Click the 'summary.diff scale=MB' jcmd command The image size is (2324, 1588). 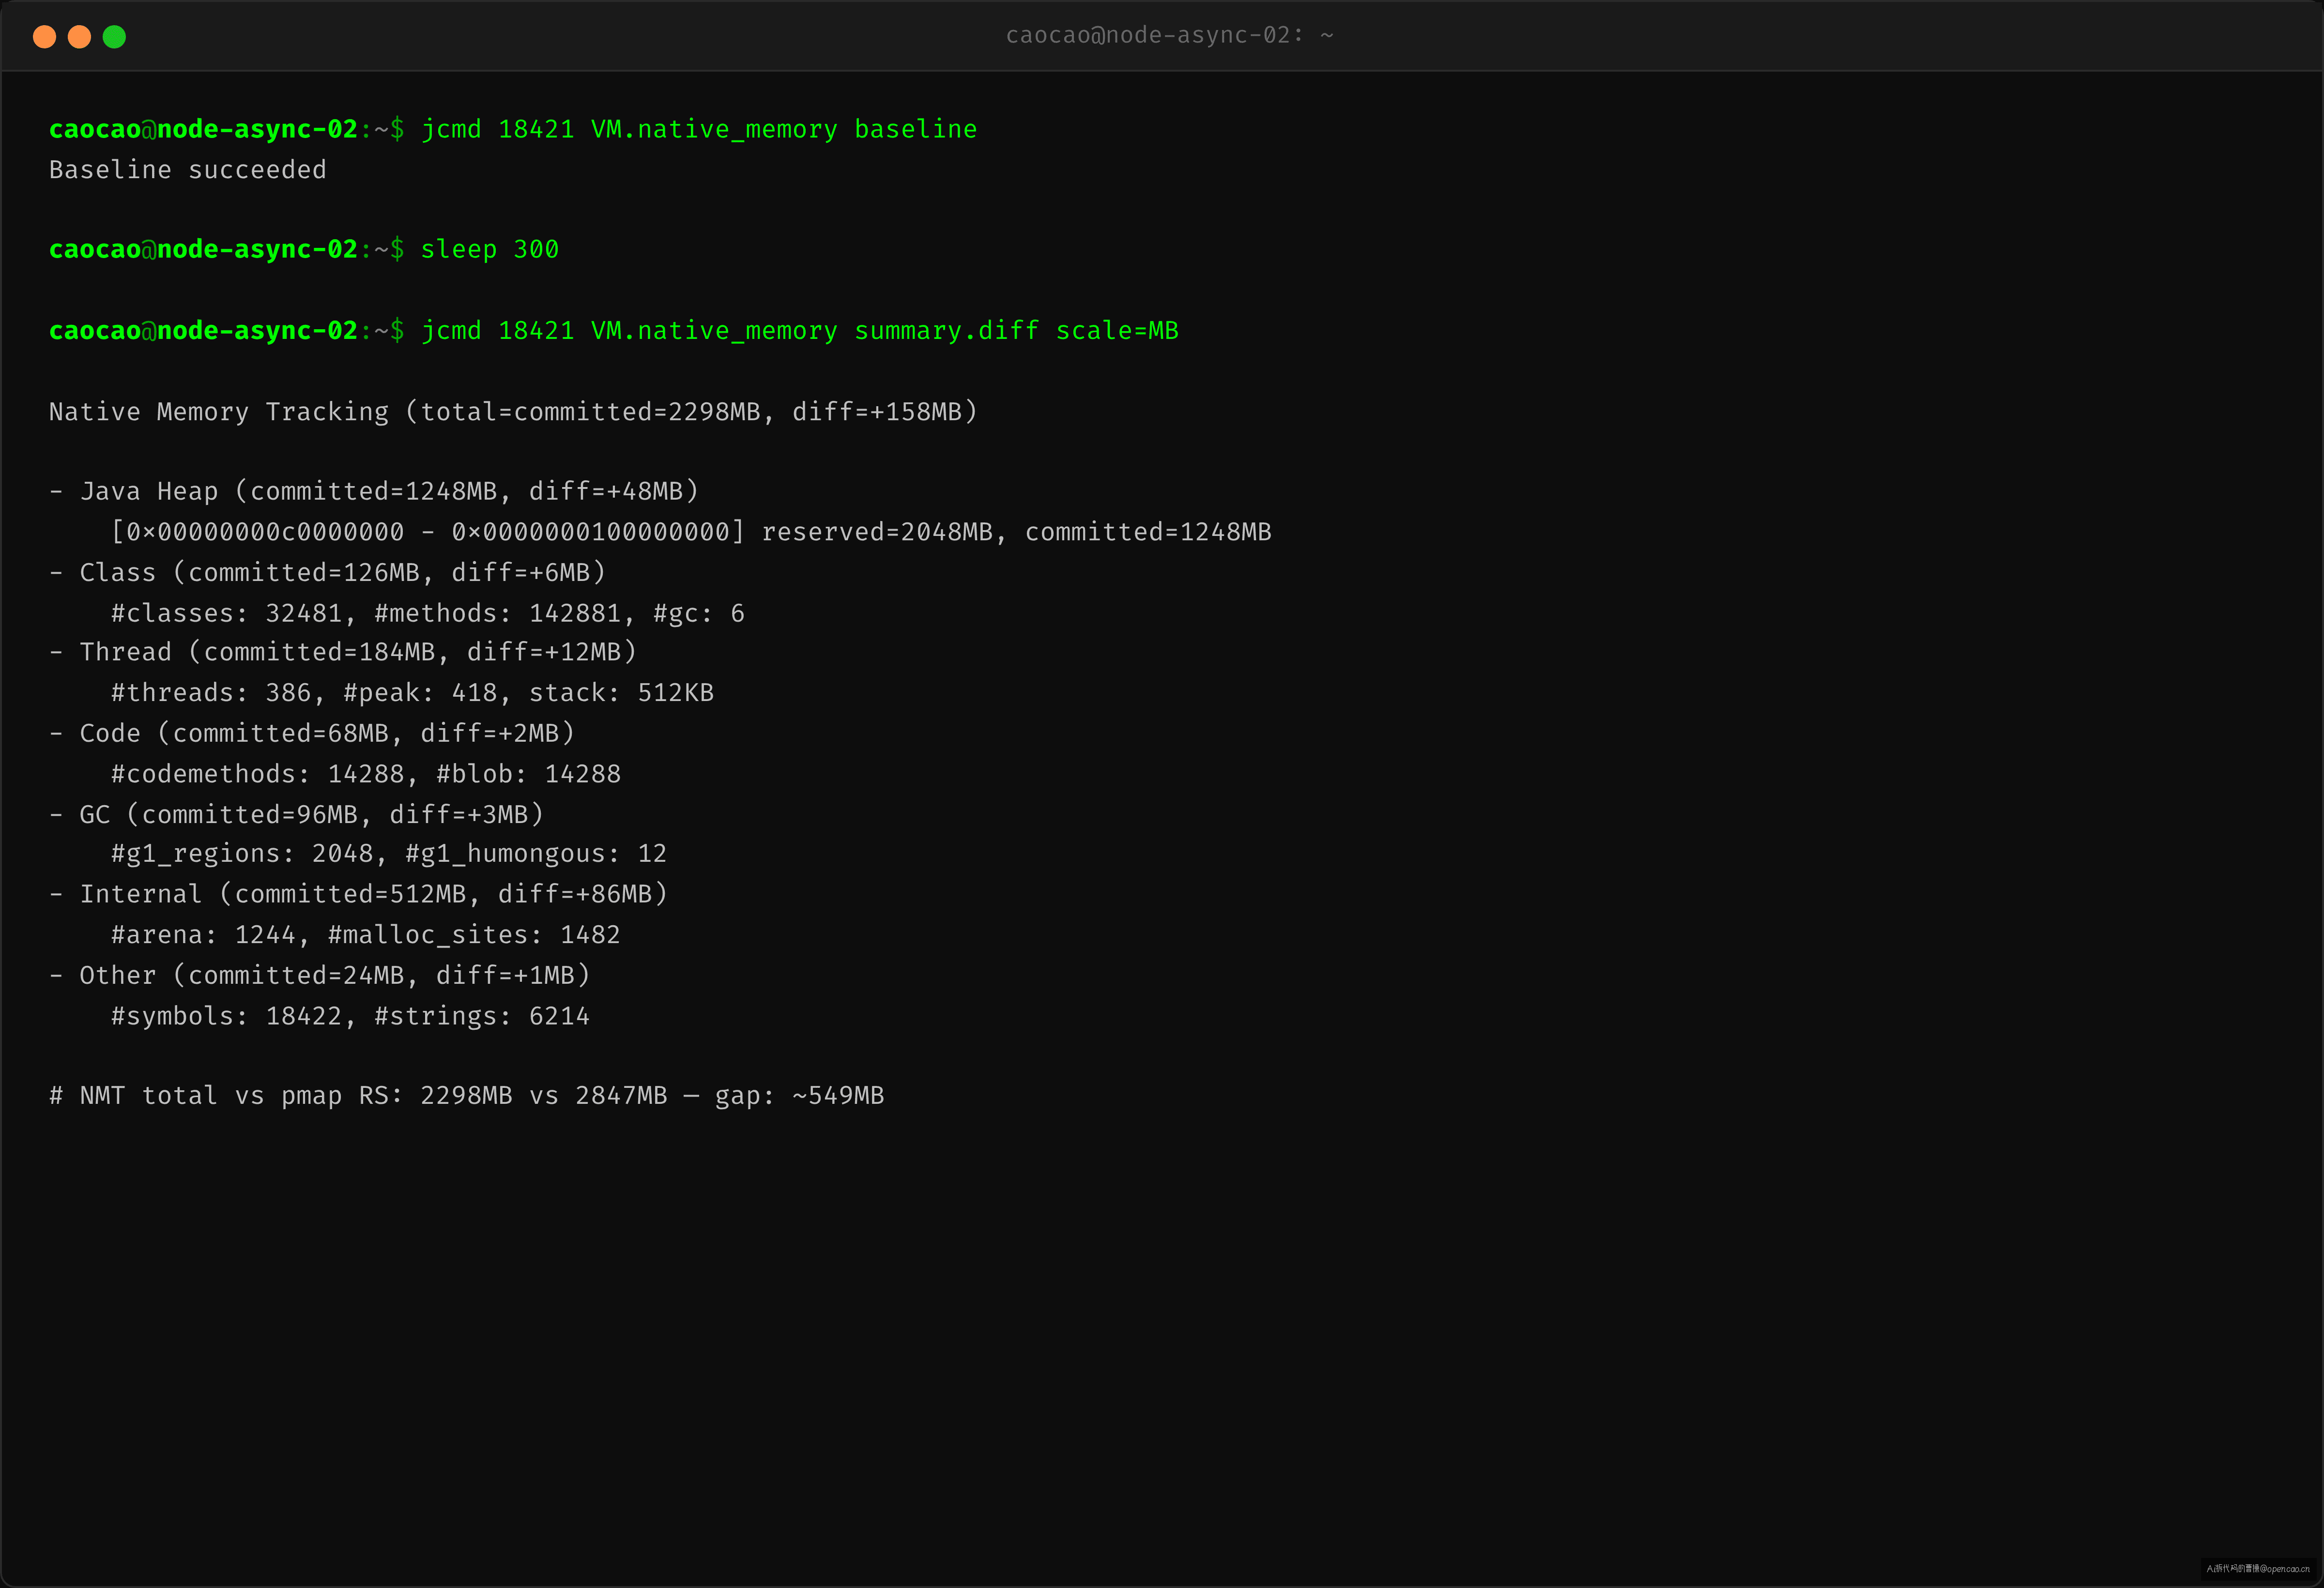pyautogui.click(x=800, y=331)
